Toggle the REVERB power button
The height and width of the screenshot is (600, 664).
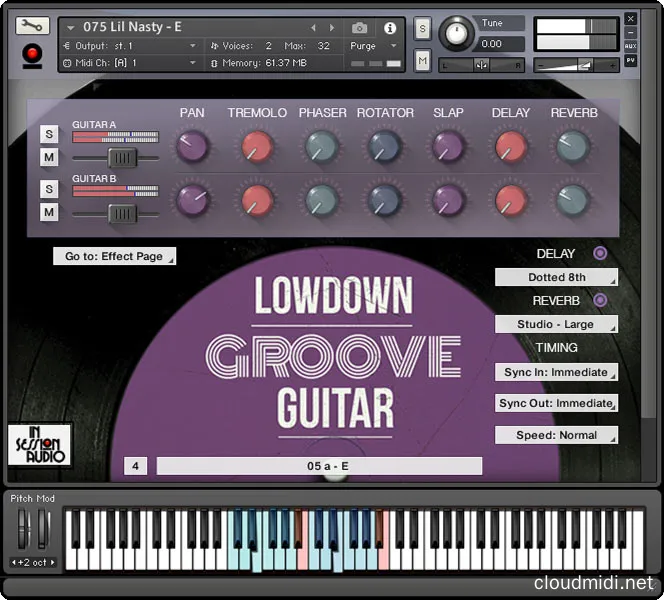coord(600,300)
